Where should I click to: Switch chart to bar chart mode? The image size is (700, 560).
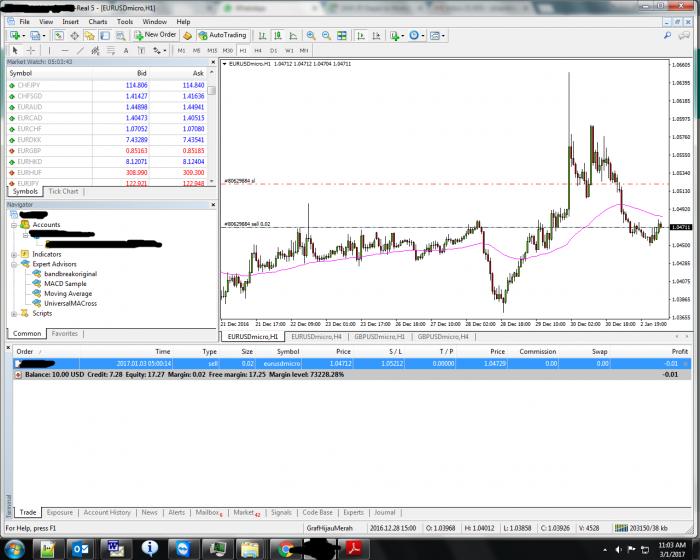click(262, 35)
